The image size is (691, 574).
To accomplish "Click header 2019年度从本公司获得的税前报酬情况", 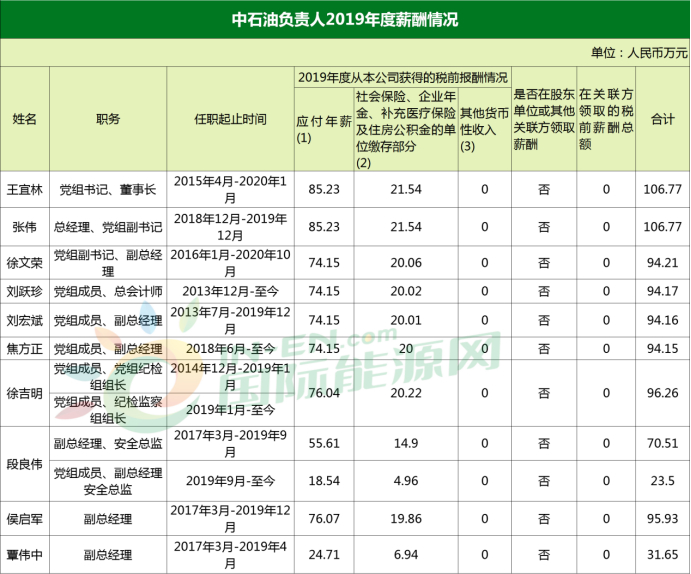I will pos(403,78).
